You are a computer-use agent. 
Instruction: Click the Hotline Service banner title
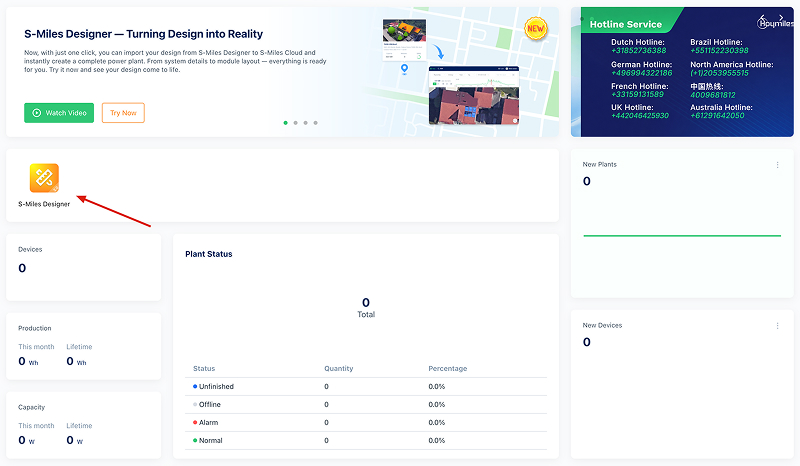coord(626,24)
